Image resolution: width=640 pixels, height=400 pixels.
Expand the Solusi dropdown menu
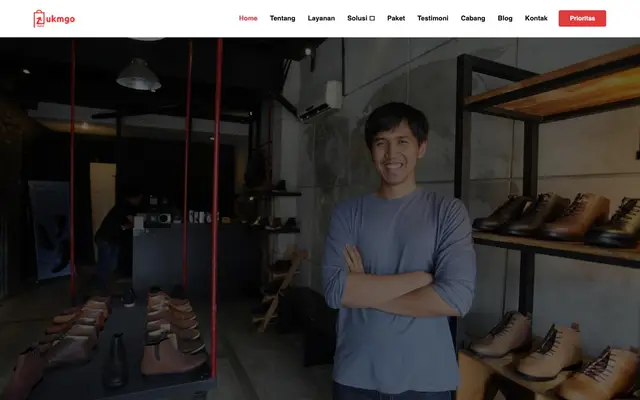[361, 18]
